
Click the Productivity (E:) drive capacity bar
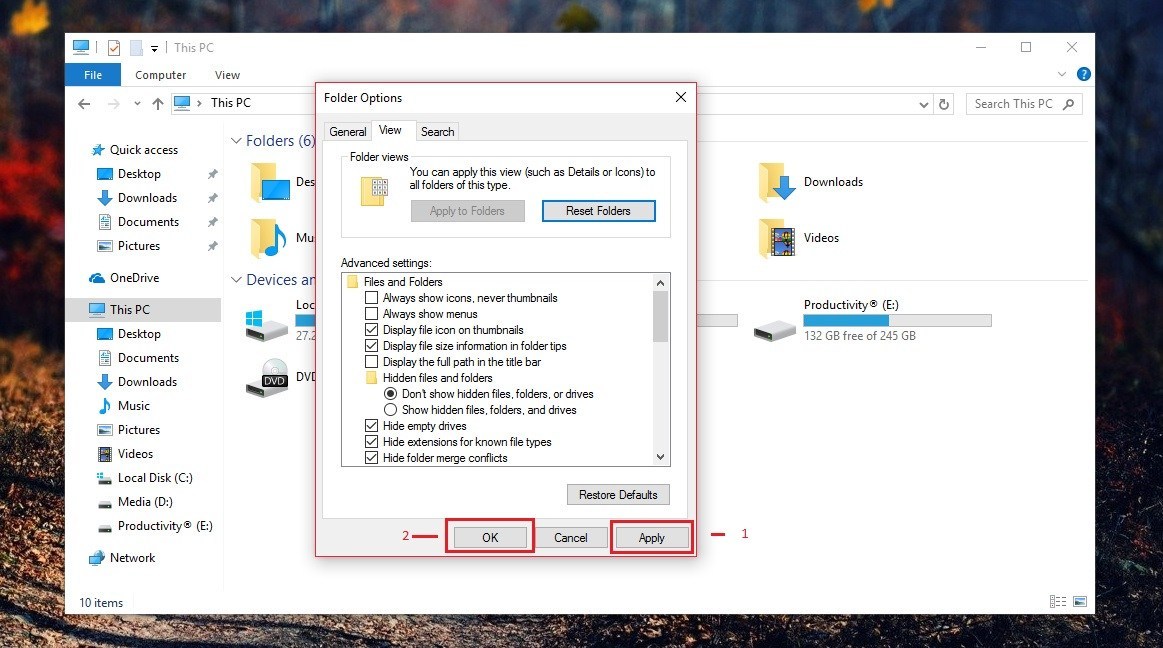pos(897,320)
